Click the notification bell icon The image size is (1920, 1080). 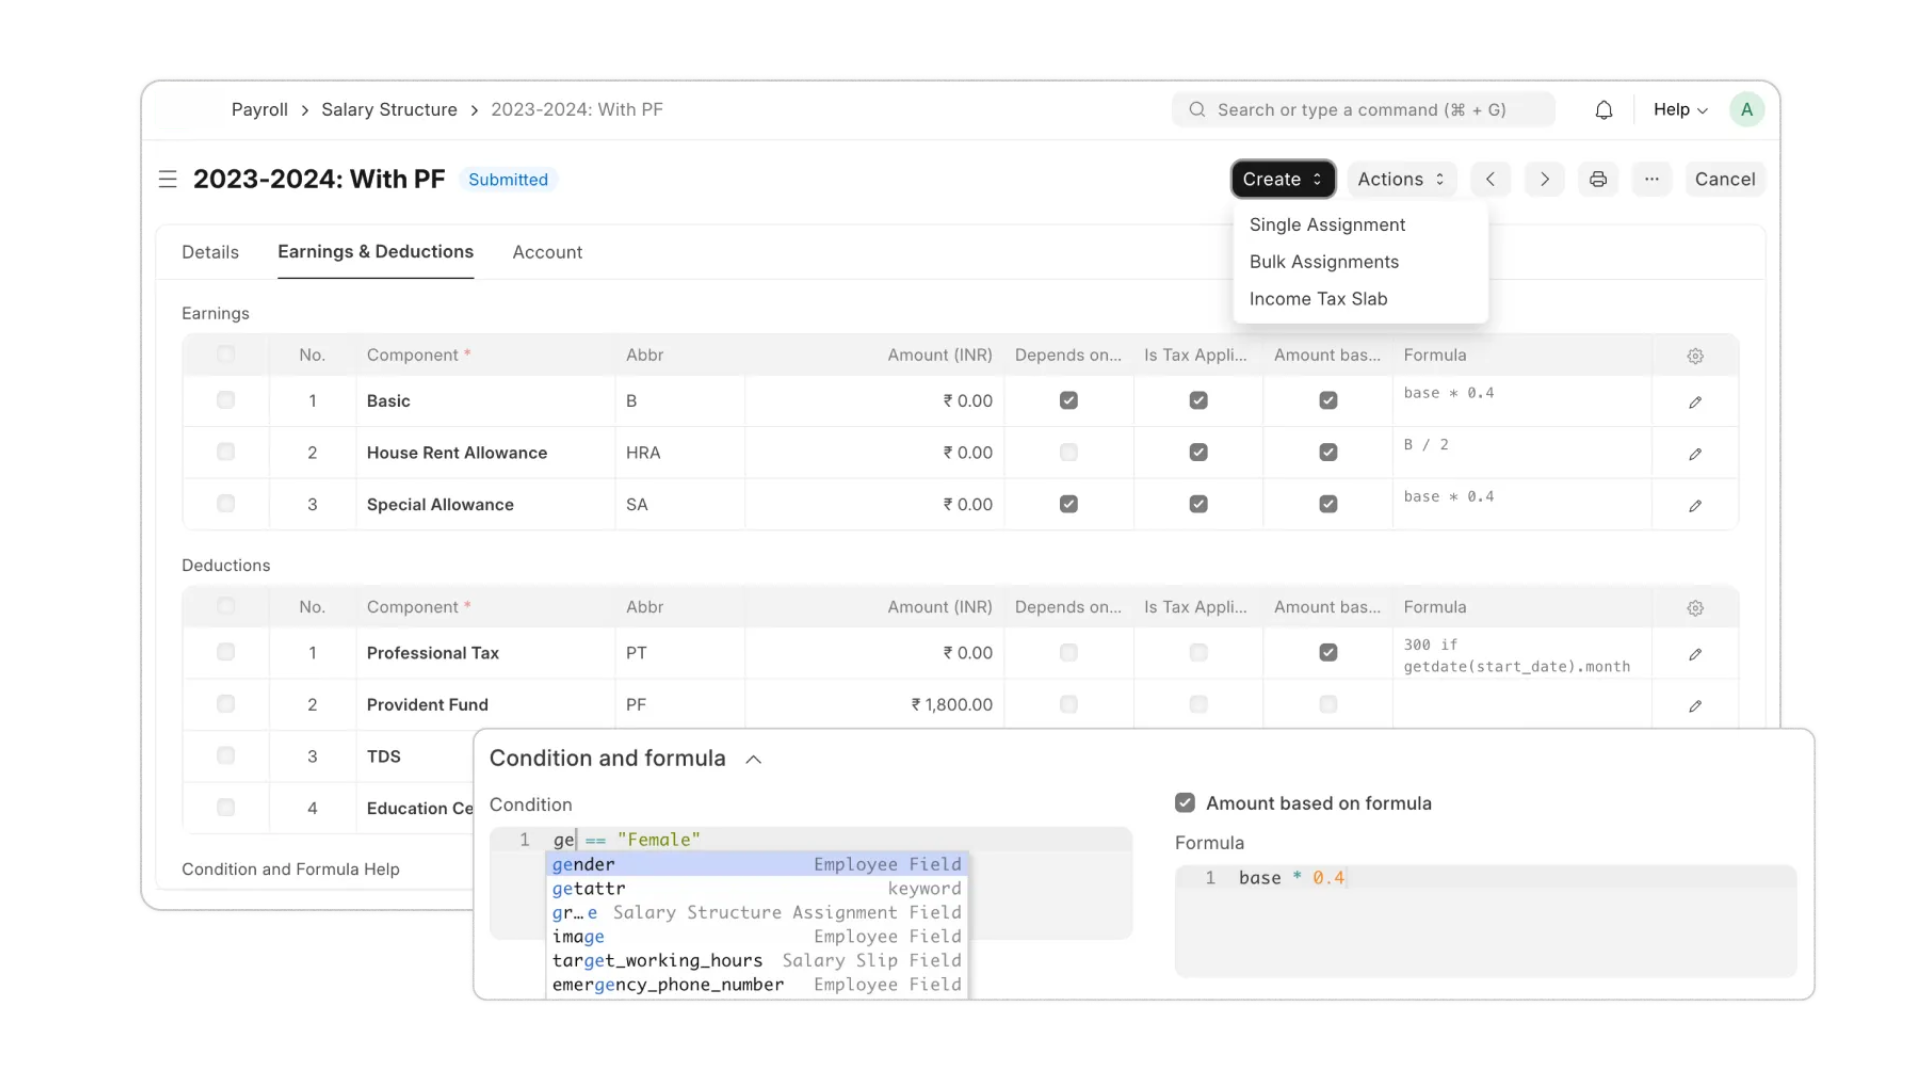coord(1603,110)
